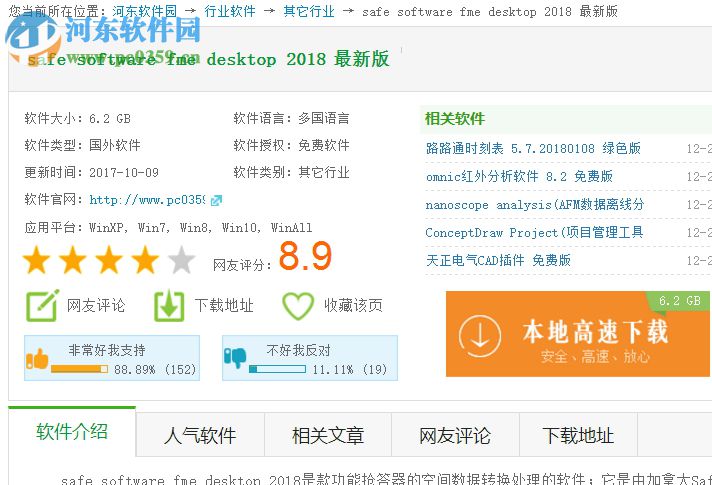Click the 11.11% (19) vote count
This screenshot has width=712, height=485.
[350, 369]
